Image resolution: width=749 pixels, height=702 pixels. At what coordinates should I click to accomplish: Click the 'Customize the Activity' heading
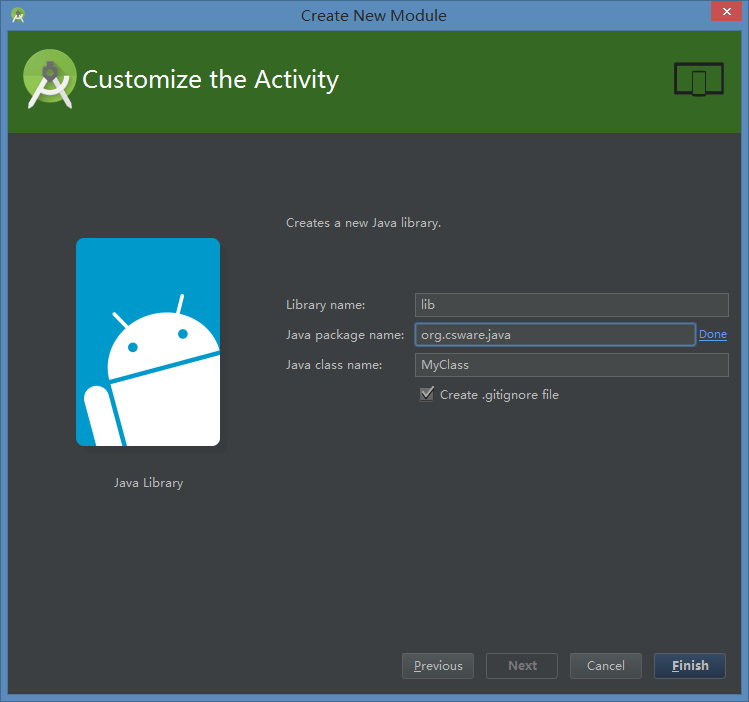pos(210,80)
